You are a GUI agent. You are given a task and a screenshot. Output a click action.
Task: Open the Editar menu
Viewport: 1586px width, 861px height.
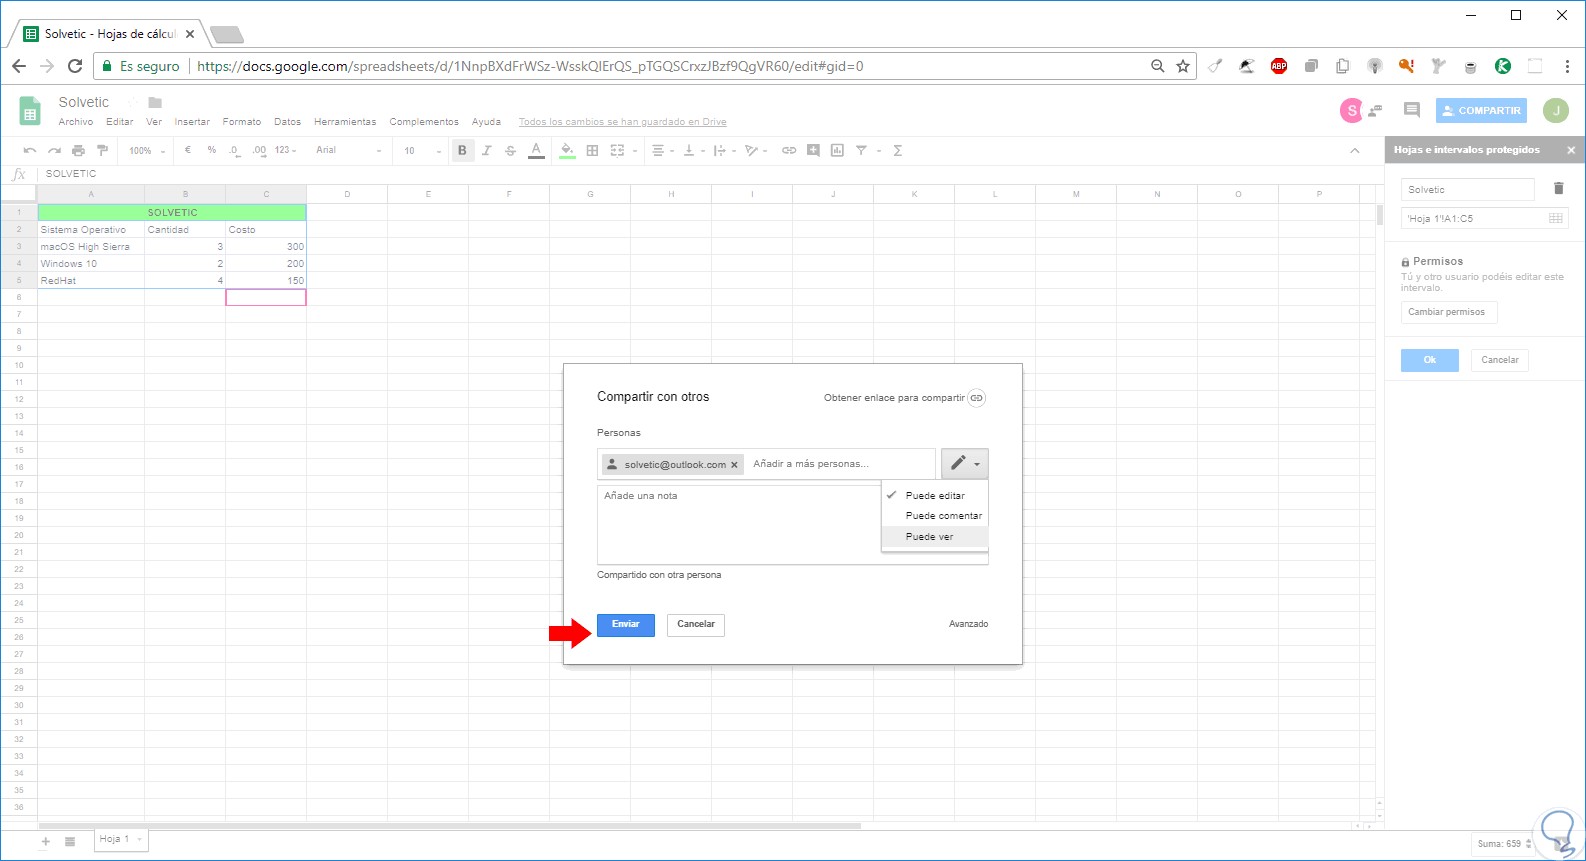[x=120, y=122]
